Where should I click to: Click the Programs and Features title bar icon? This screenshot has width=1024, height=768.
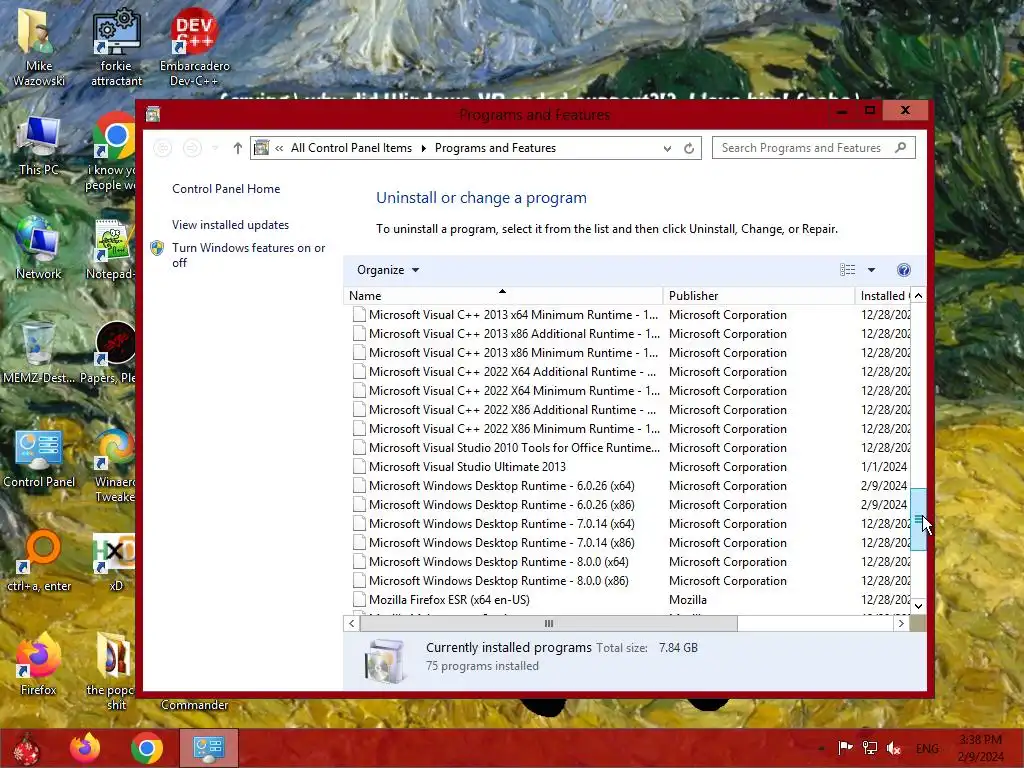point(153,114)
